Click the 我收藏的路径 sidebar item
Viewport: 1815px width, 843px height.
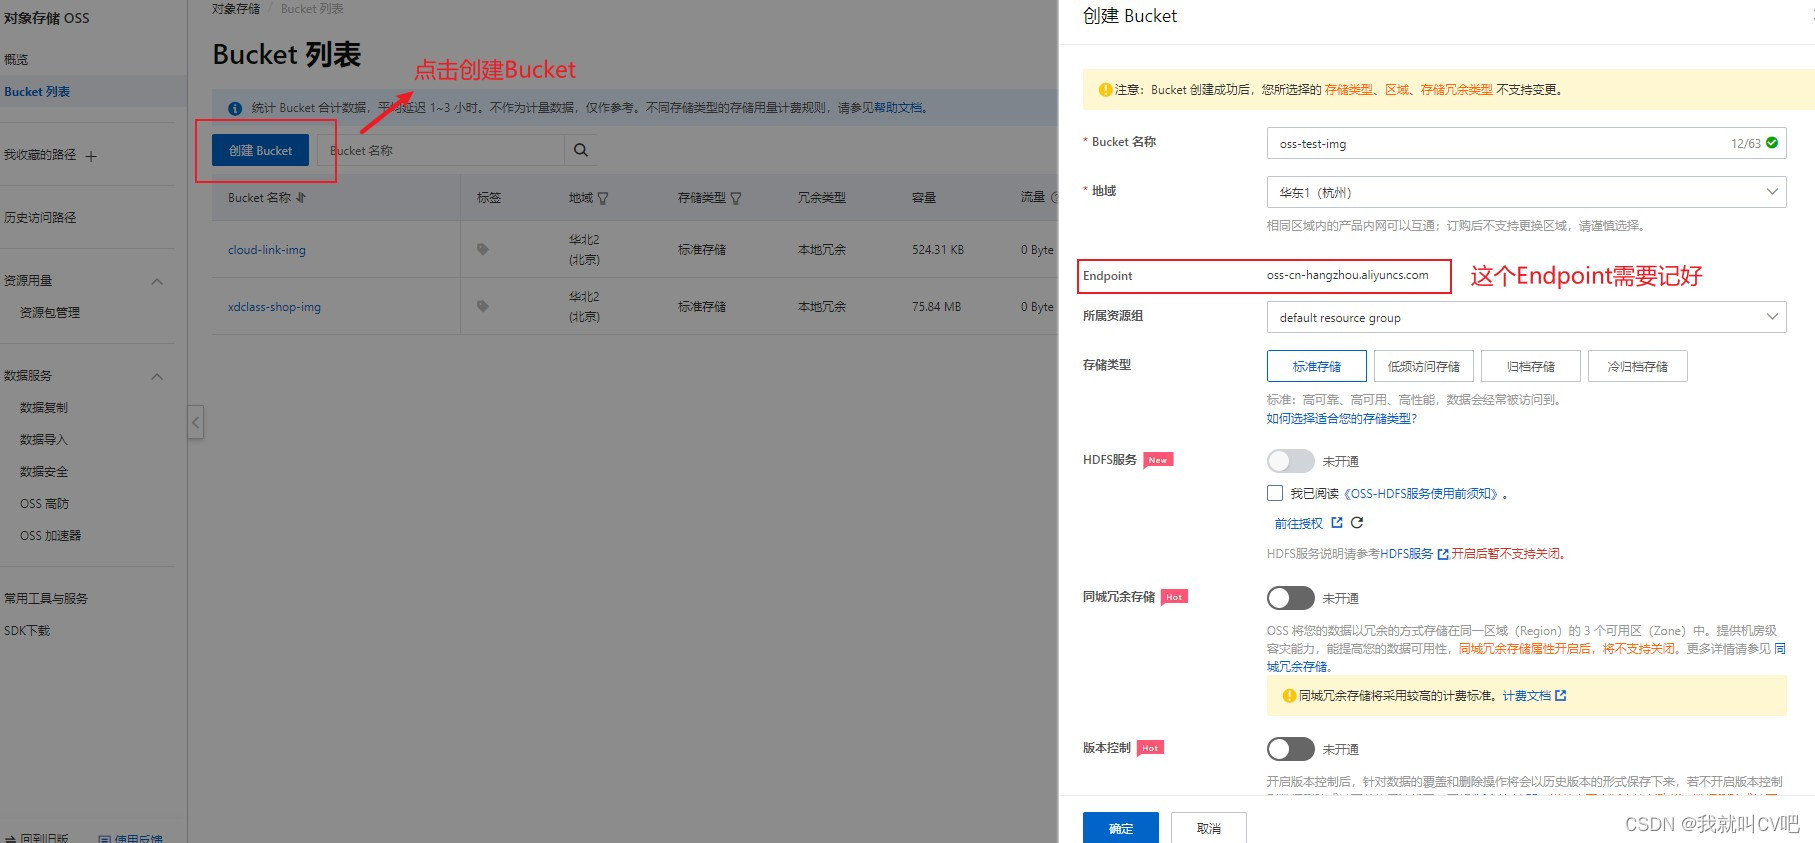coord(40,155)
